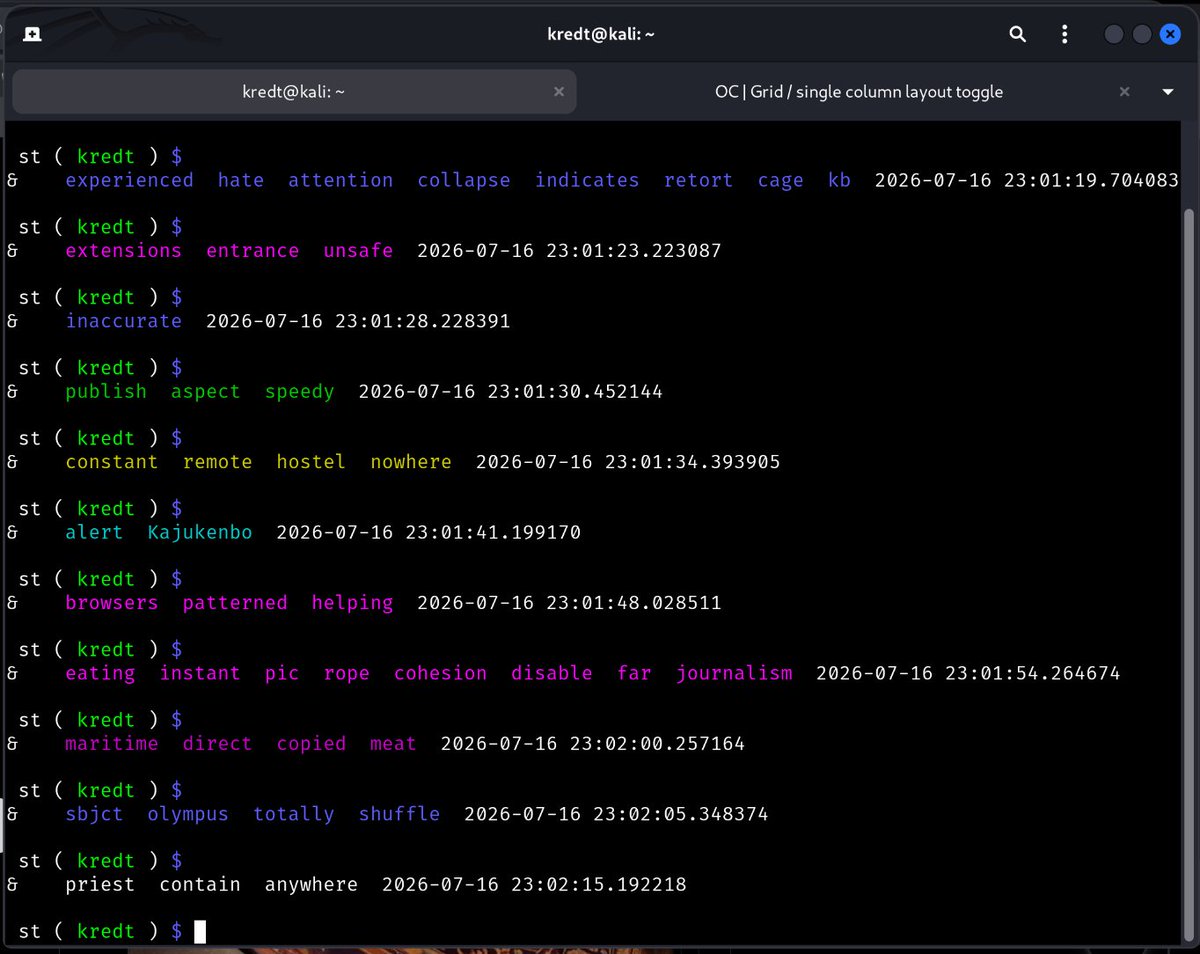The width and height of the screenshot is (1200, 954).
Task: Click the word 'patterned' in output
Action: (x=235, y=603)
